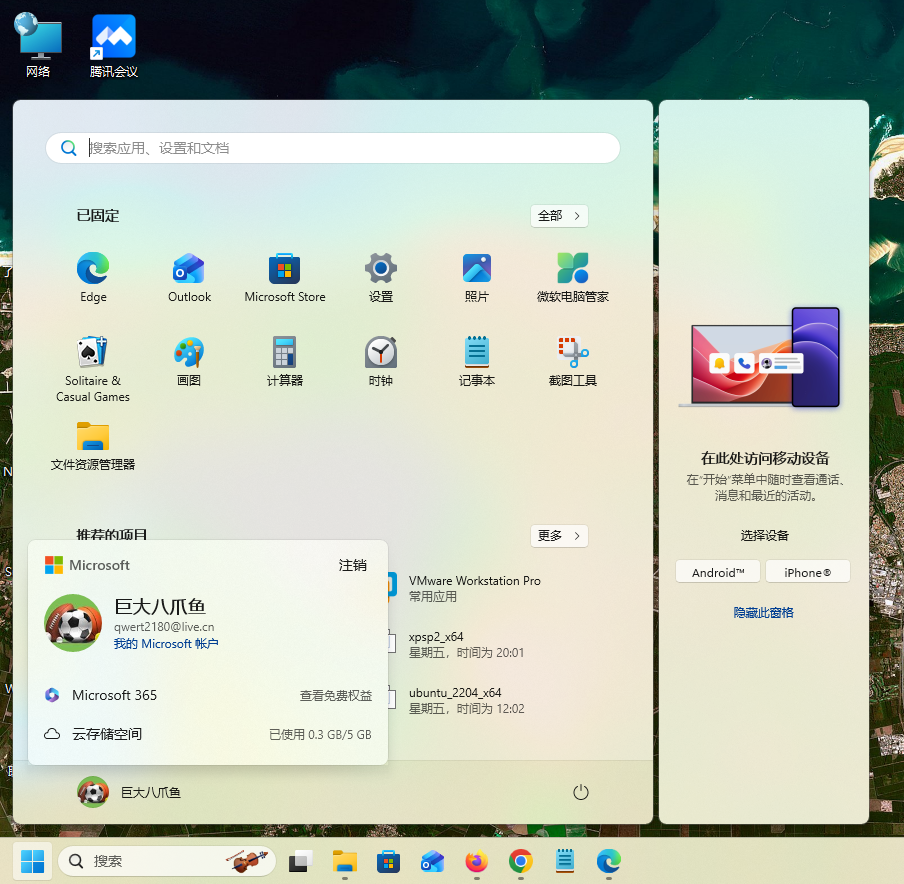This screenshot has height=884, width=904.
Task: Click 隐藏此窗格 to hide pane
Action: point(763,612)
